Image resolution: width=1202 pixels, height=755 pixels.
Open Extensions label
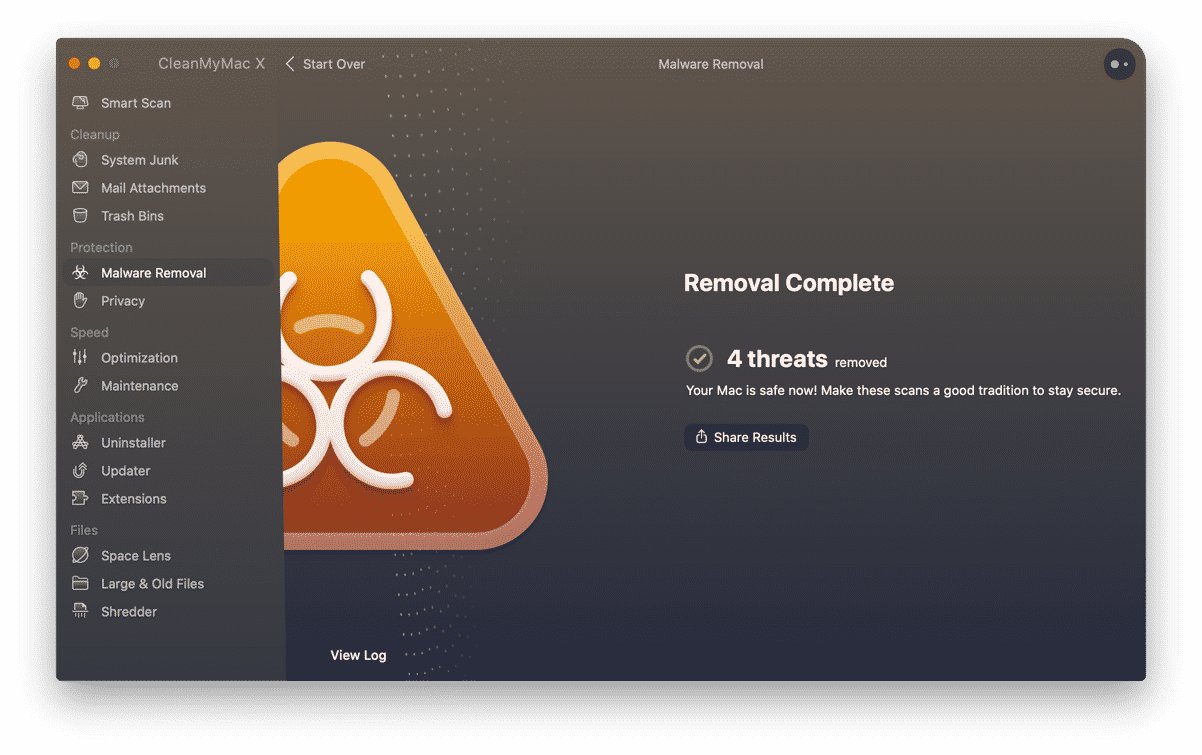pyautogui.click(x=134, y=499)
